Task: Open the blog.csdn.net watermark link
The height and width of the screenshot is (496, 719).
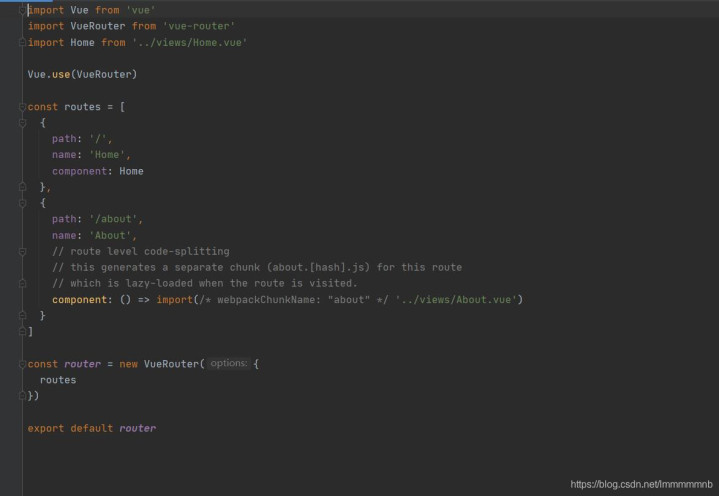Action: coord(640,484)
